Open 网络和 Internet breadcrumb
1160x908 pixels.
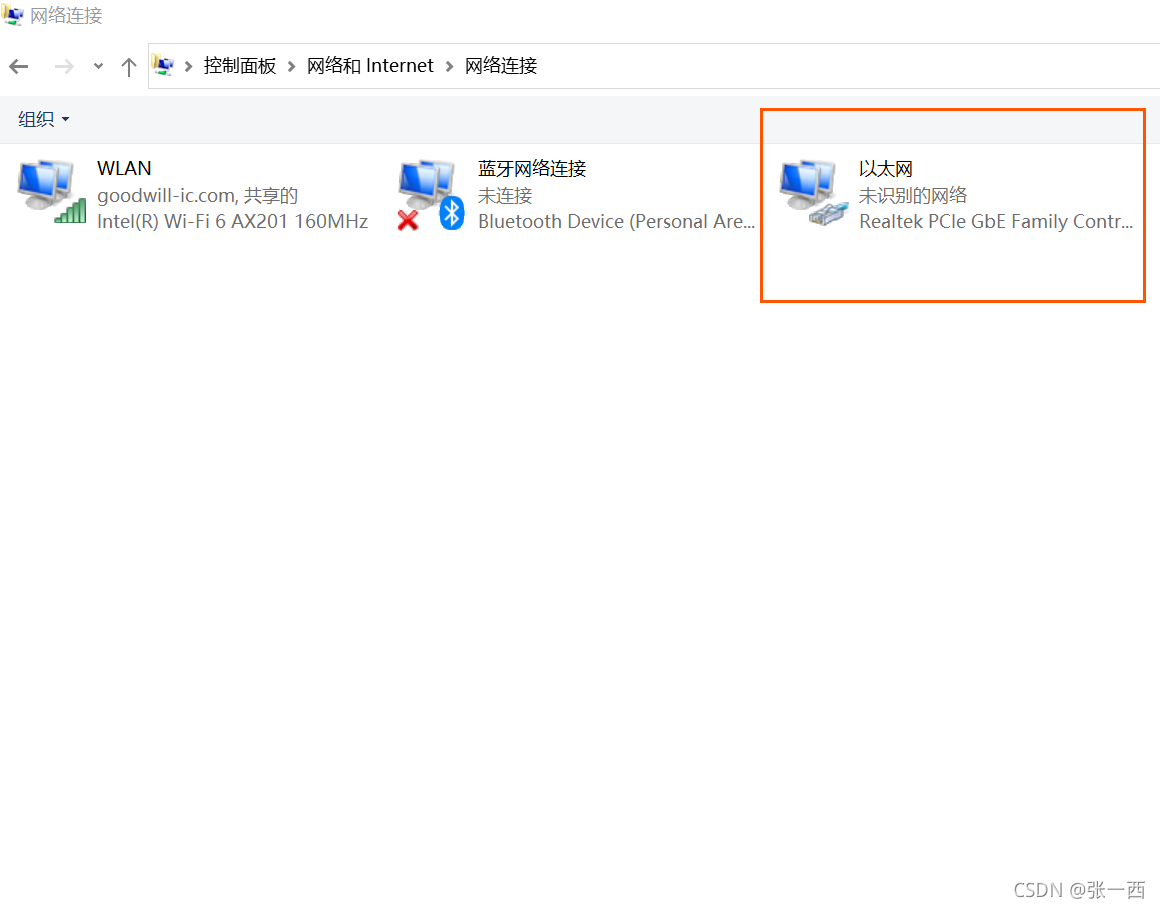pyautogui.click(x=370, y=66)
